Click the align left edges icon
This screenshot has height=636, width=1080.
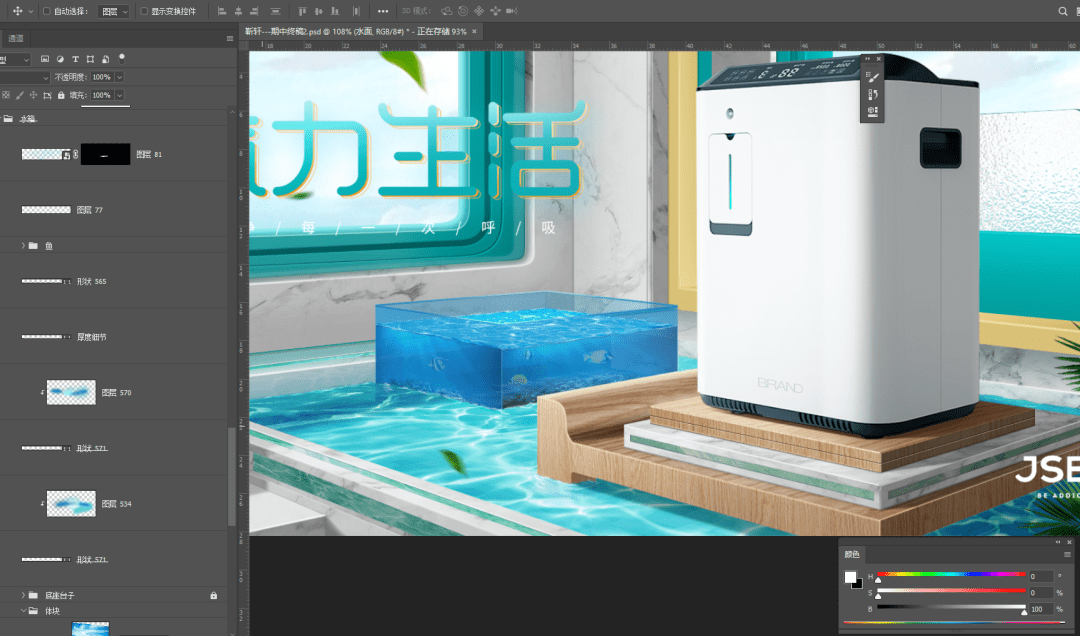point(222,11)
